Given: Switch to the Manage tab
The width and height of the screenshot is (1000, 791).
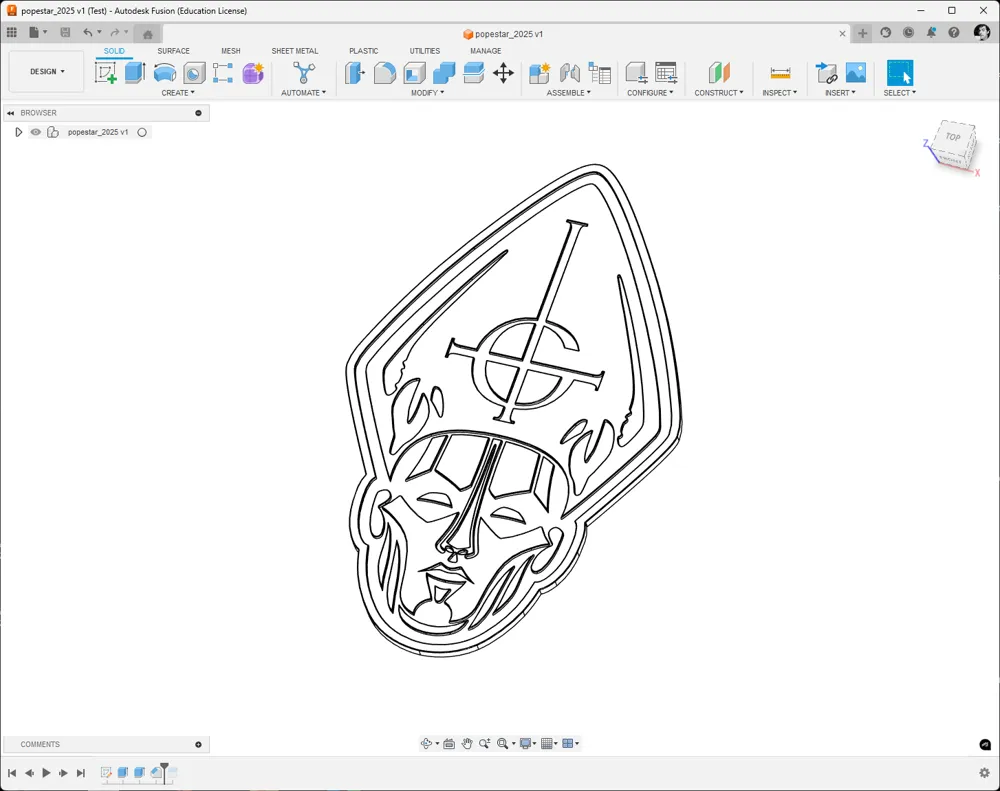Looking at the screenshot, I should click(x=486, y=51).
